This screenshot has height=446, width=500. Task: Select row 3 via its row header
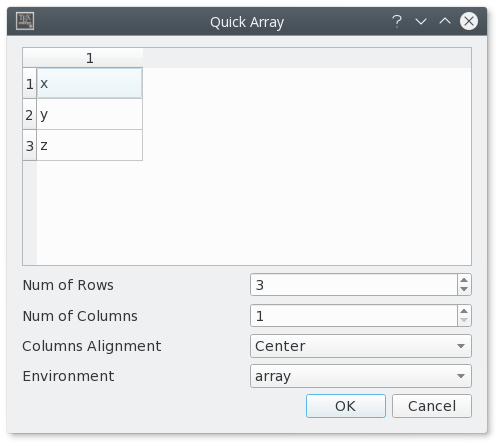pyautogui.click(x=29, y=145)
